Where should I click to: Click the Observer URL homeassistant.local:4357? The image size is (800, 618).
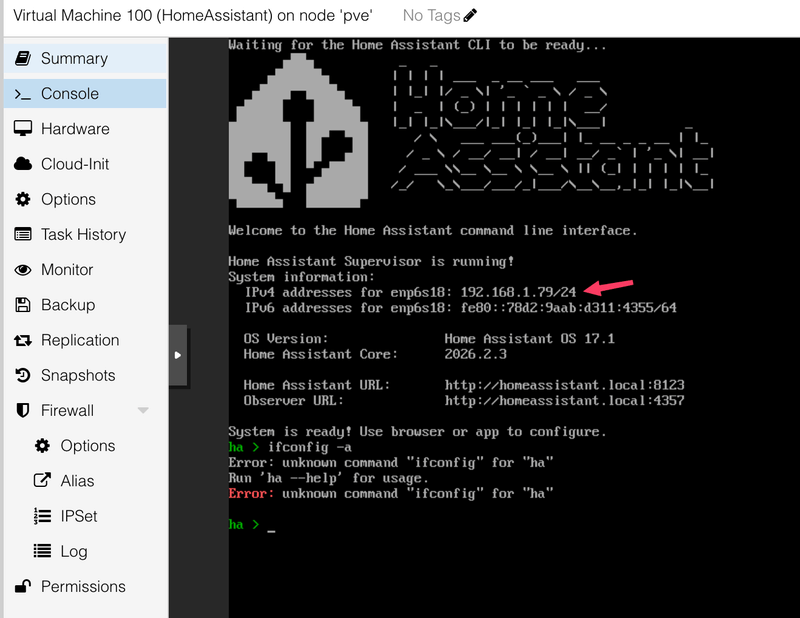564,400
